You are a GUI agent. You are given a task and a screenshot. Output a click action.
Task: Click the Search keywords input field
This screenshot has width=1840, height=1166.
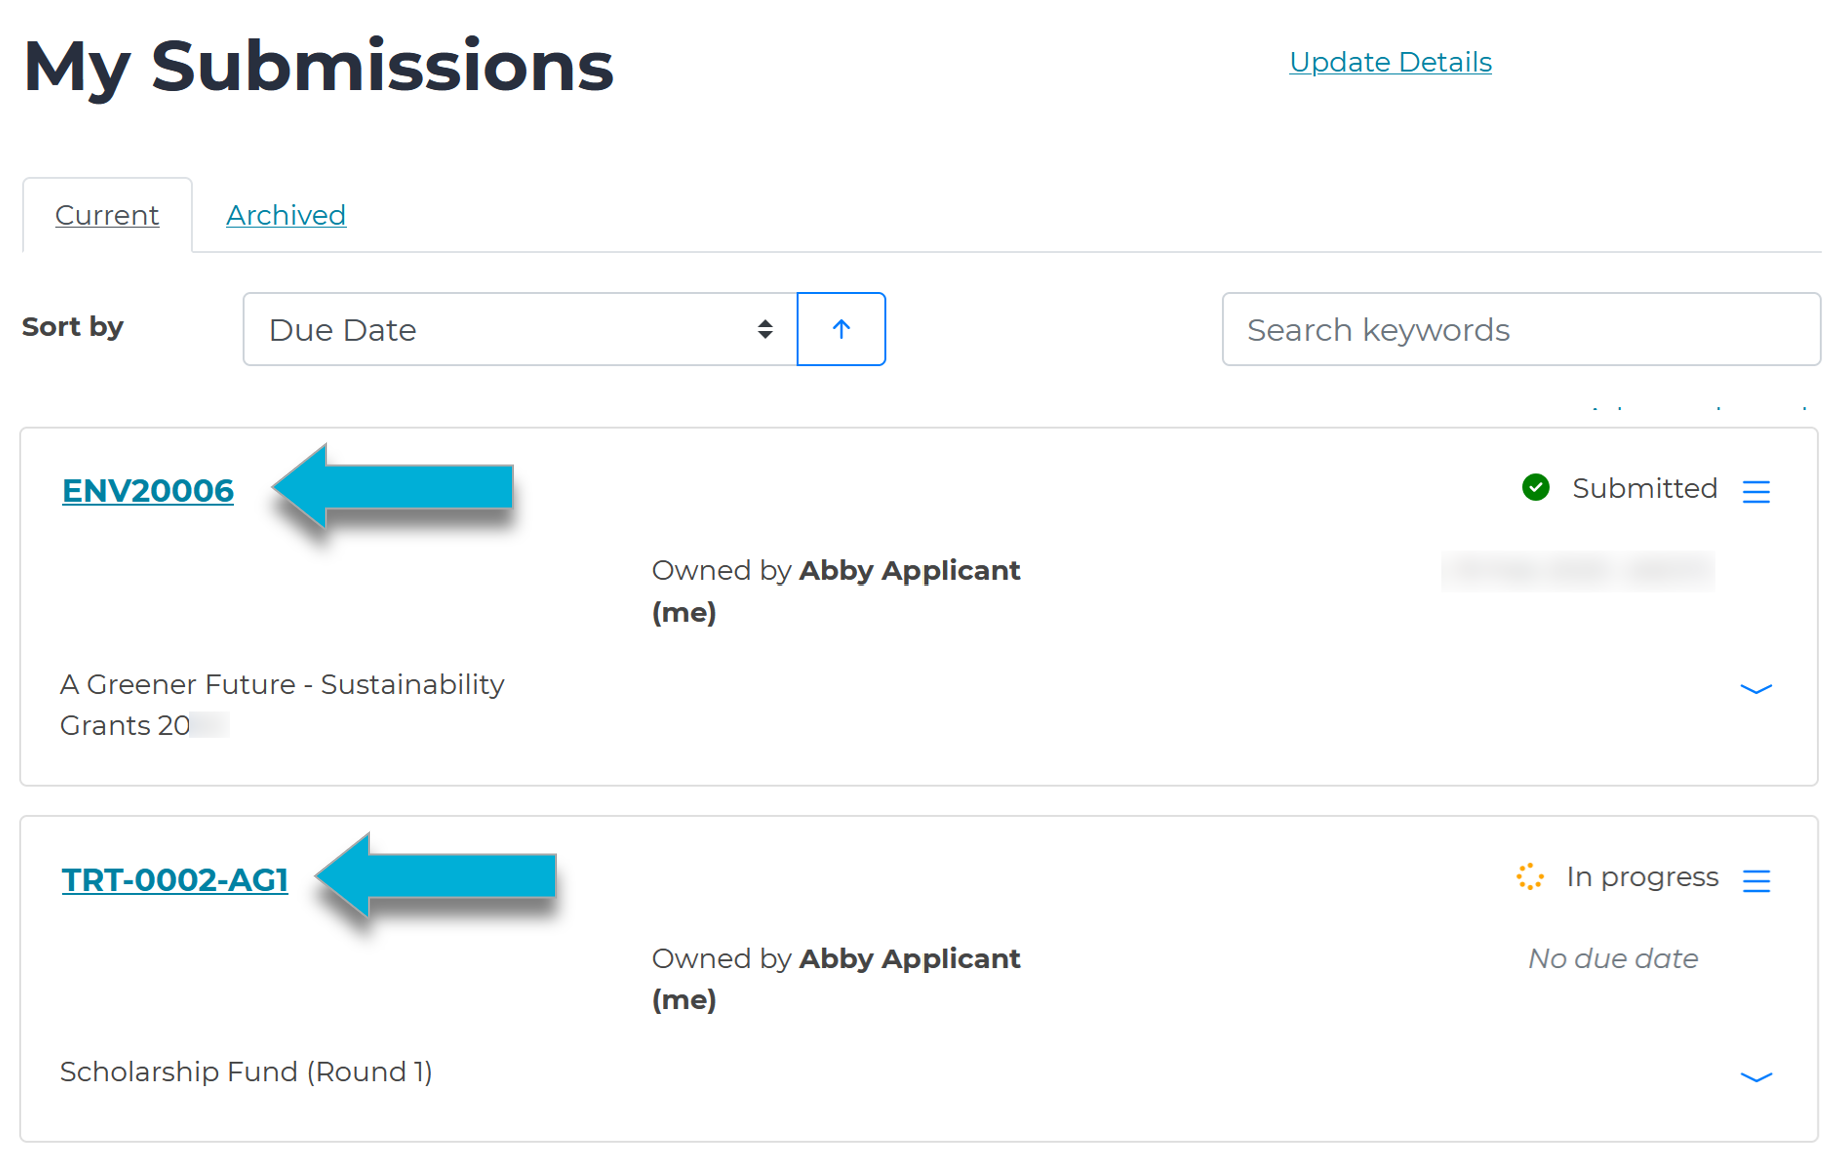(x=1521, y=329)
